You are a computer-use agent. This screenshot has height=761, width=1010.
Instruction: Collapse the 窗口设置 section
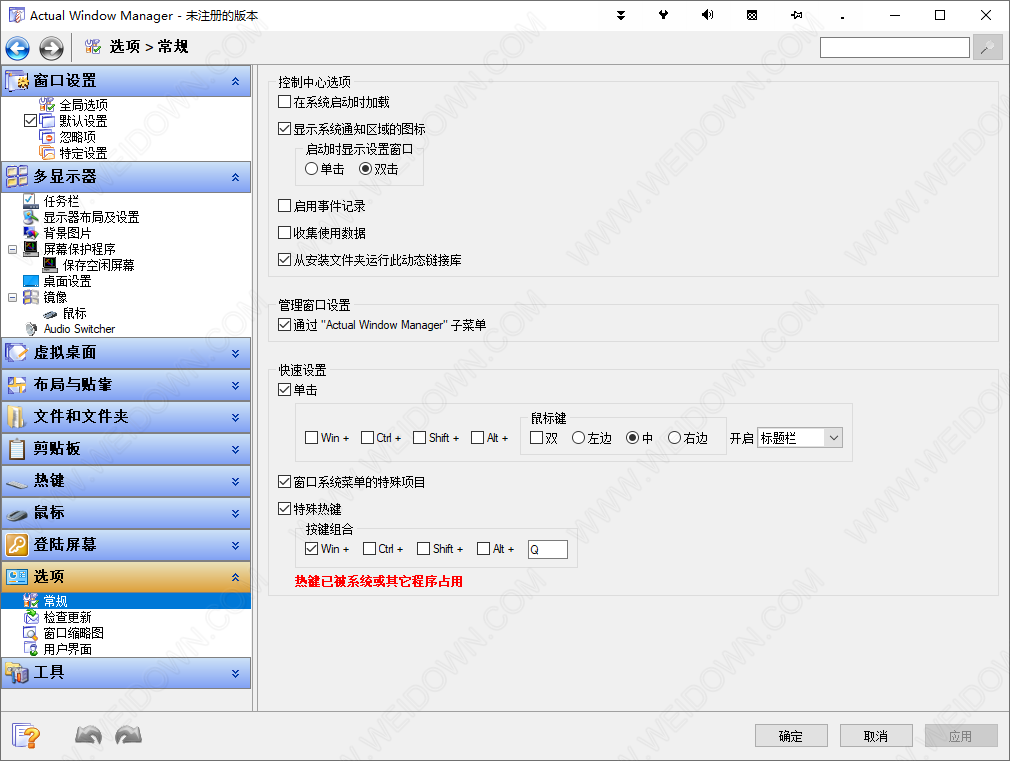point(236,81)
